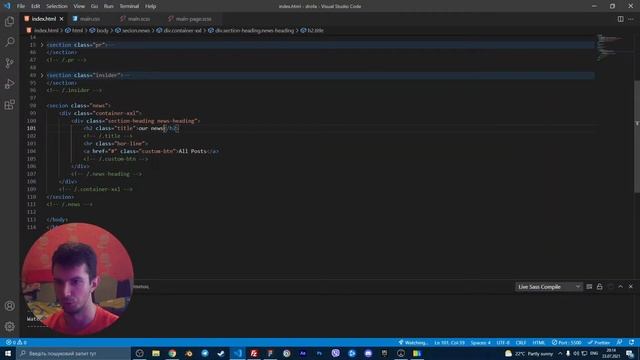Screen dimensions: 640x360
Task: Open Windows Start menu
Action: [x=8, y=353]
